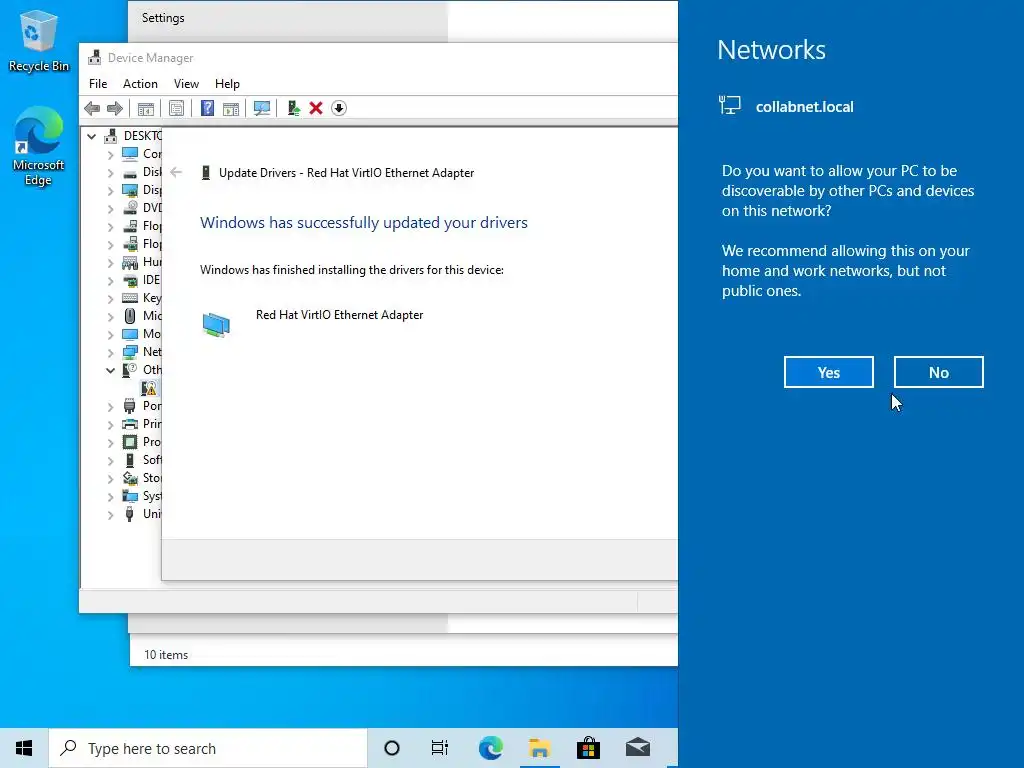
Task: Expand the System devices category arrow
Action: pos(110,496)
